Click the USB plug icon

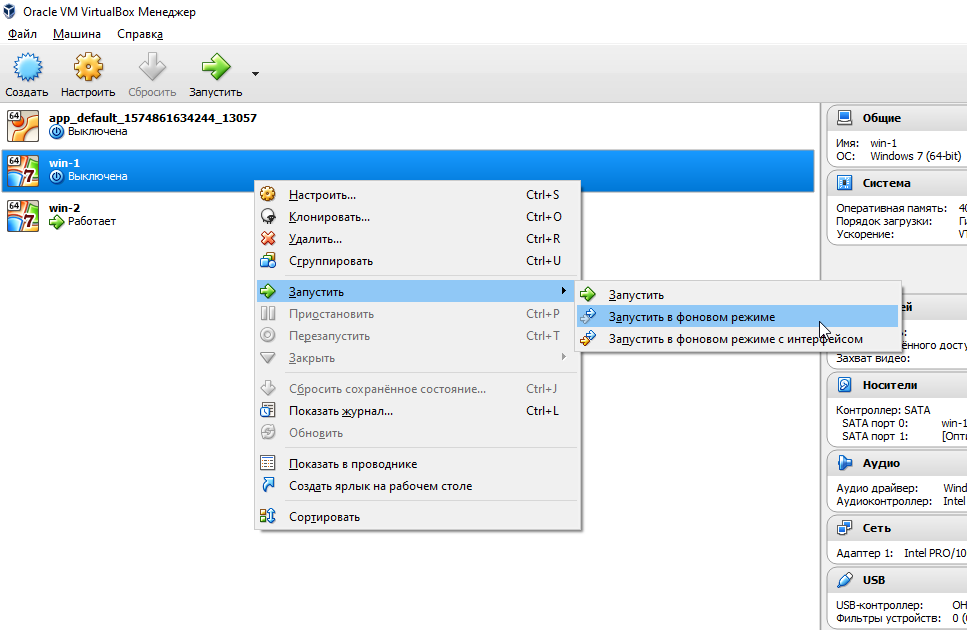pyautogui.click(x=844, y=580)
